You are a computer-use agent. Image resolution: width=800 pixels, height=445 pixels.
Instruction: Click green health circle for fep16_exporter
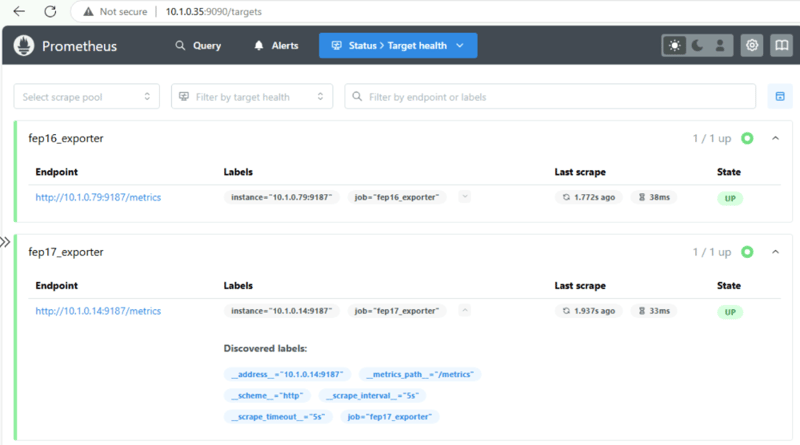(747, 138)
